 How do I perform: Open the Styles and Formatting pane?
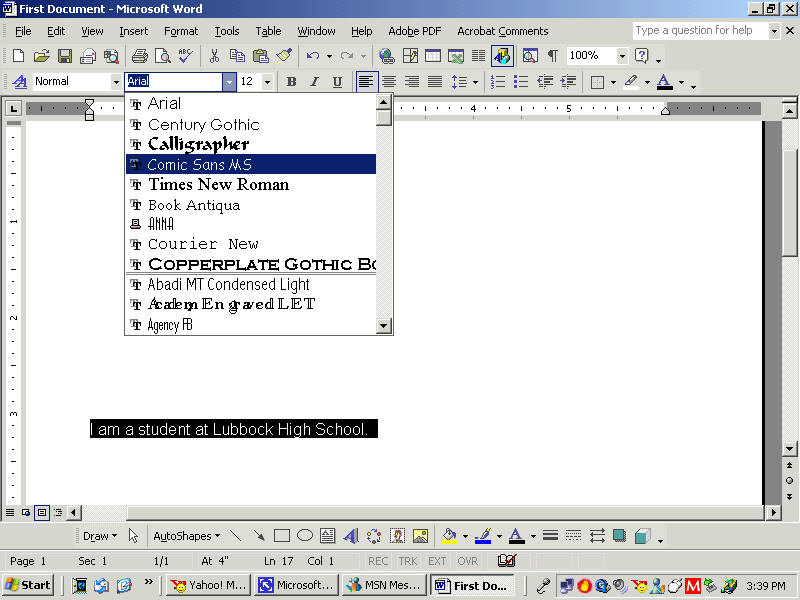point(19,82)
